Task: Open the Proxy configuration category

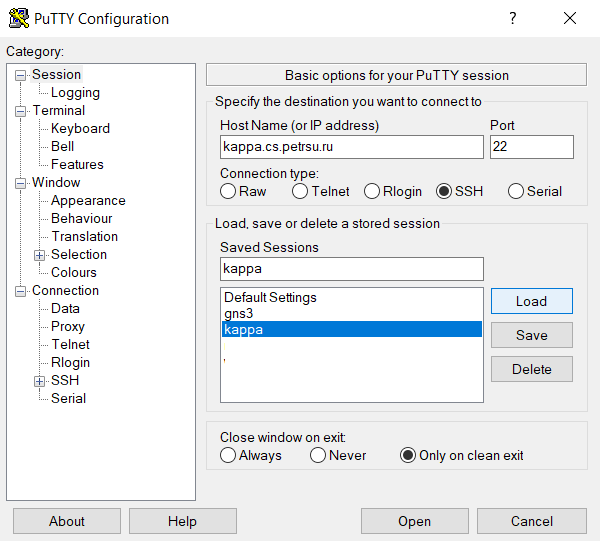Action: pos(68,327)
